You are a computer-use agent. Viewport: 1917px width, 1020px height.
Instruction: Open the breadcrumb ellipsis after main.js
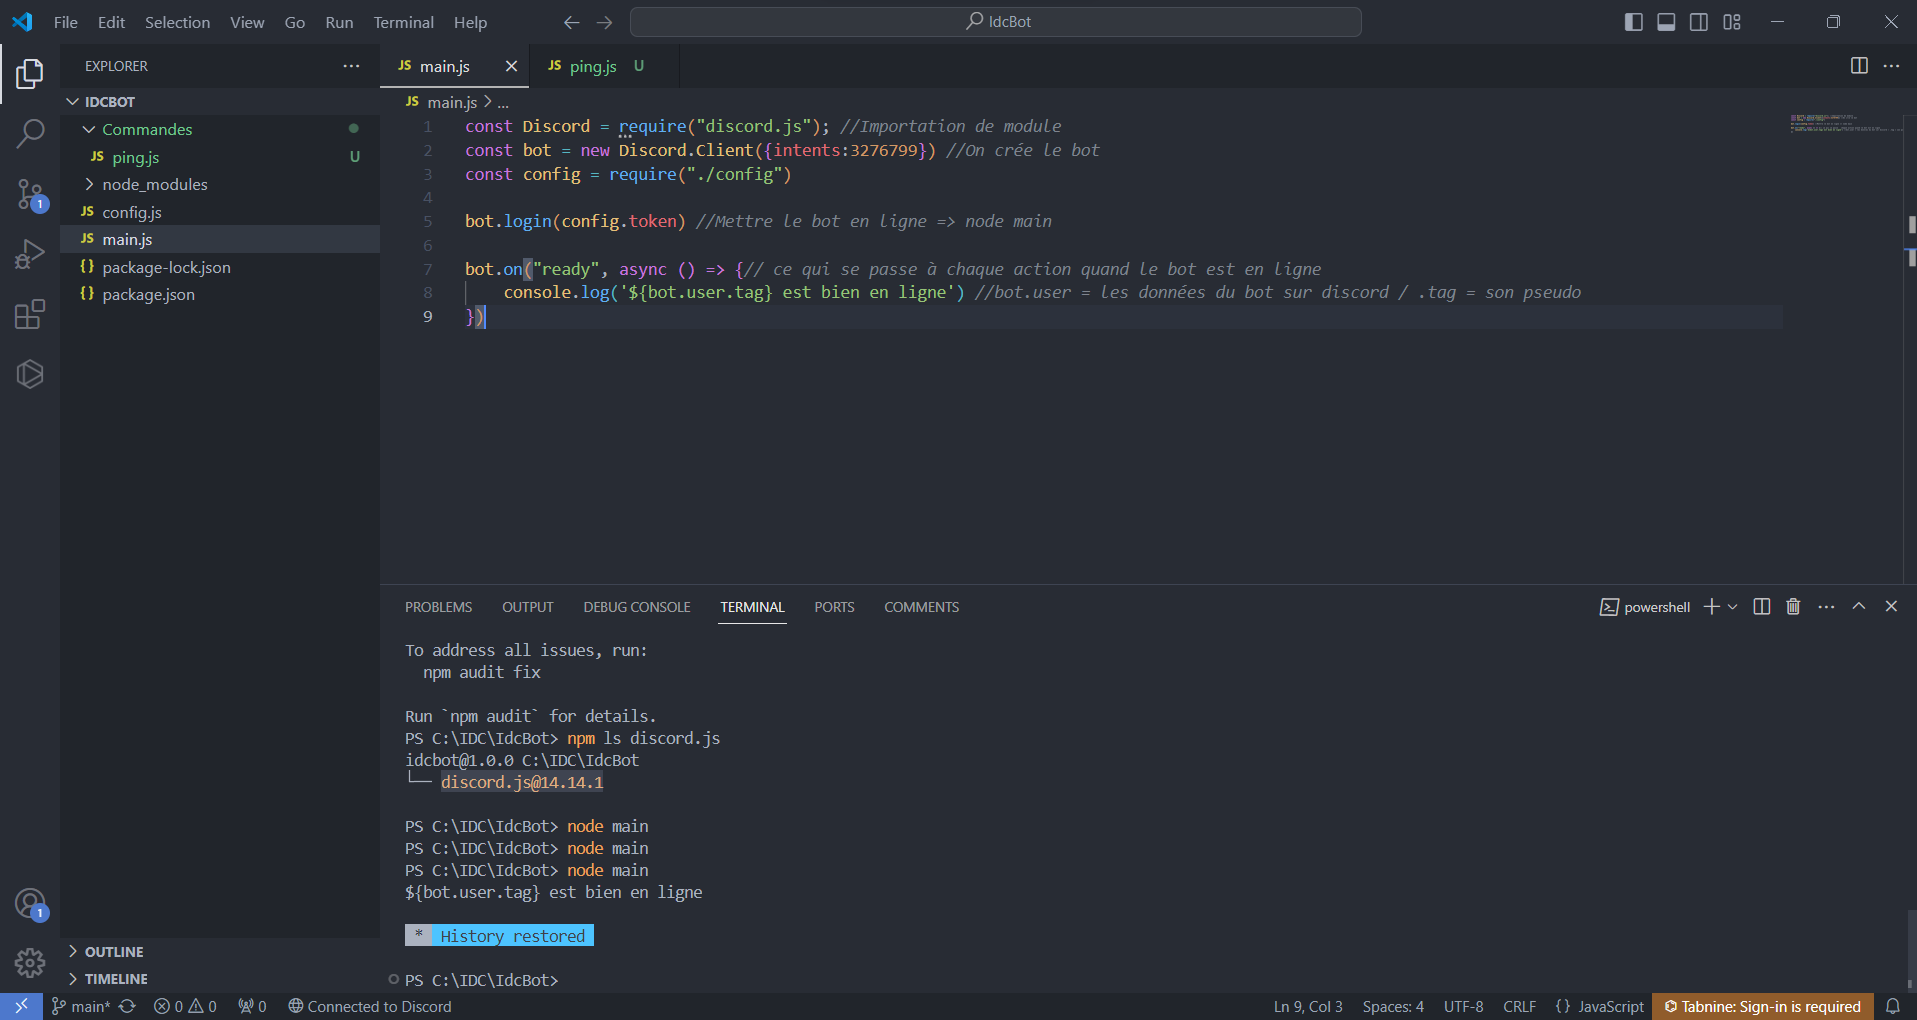click(x=503, y=102)
